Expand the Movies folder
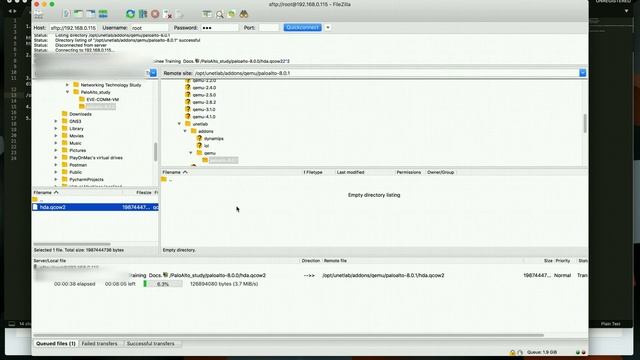The width and height of the screenshot is (640, 360). click(x=56, y=136)
